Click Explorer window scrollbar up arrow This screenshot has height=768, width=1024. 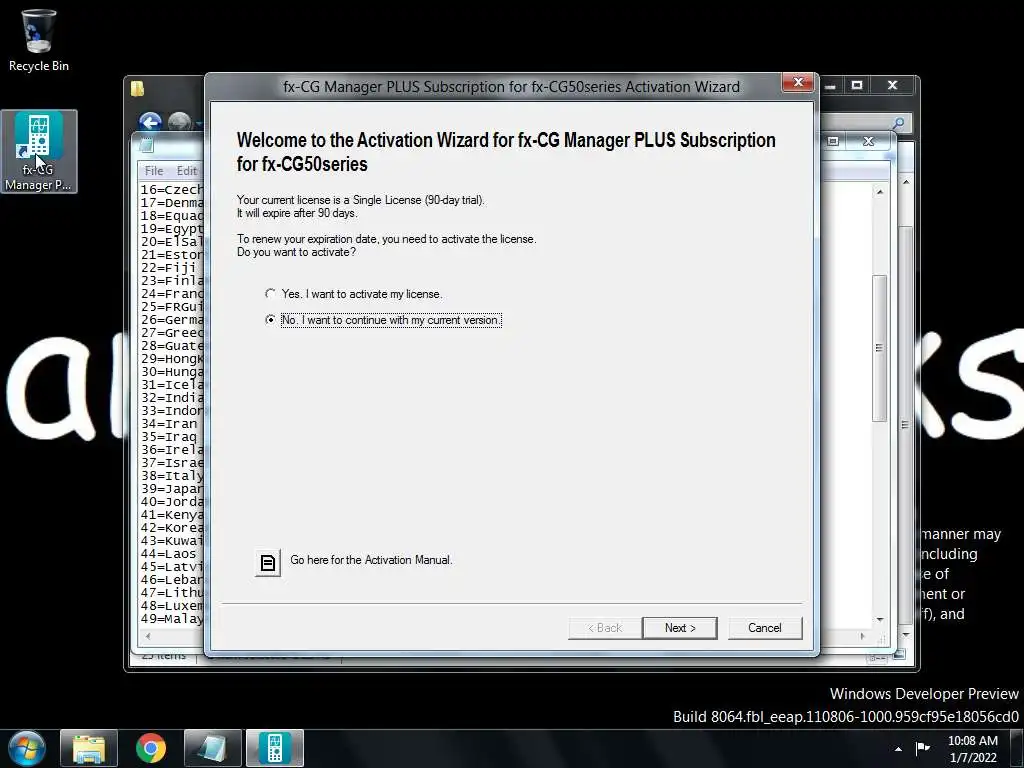pyautogui.click(x=906, y=182)
